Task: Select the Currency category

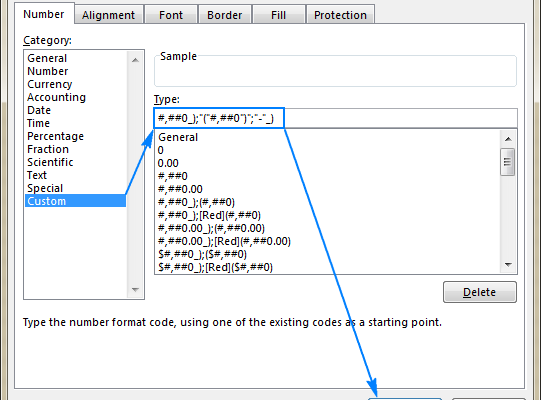Action: [x=75, y=84]
